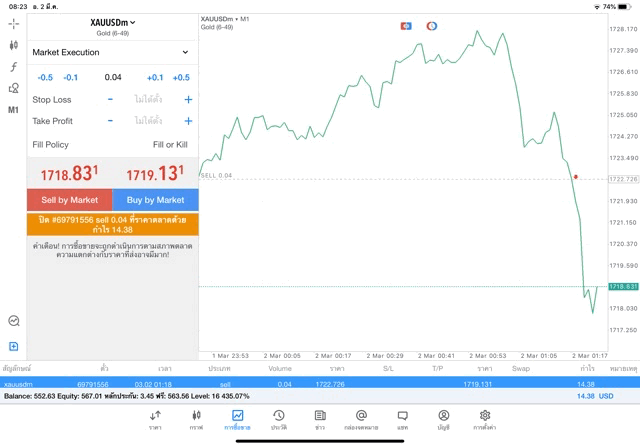
Task: Increase the Stop Loss value
Action: [x=188, y=99]
